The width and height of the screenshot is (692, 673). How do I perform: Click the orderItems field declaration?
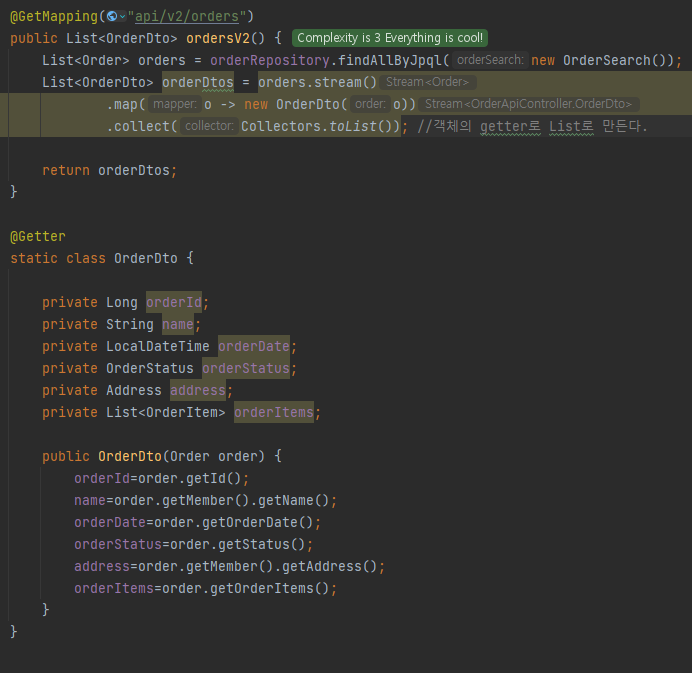pos(274,412)
